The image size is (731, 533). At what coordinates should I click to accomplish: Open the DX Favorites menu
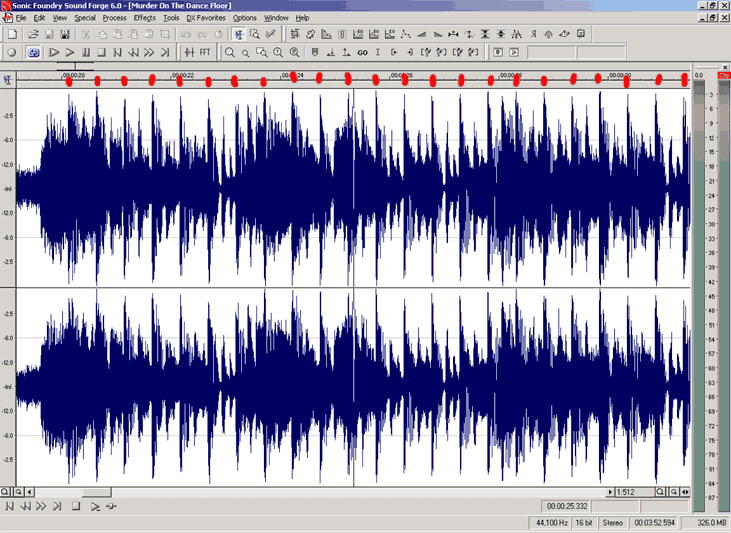point(206,18)
